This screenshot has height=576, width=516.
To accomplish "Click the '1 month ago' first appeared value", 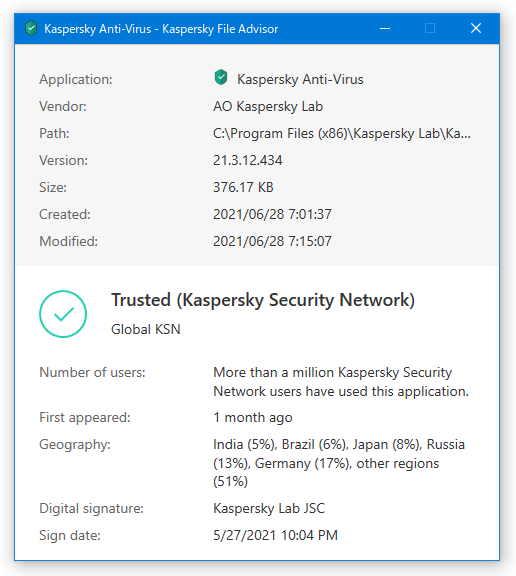I will click(253, 418).
